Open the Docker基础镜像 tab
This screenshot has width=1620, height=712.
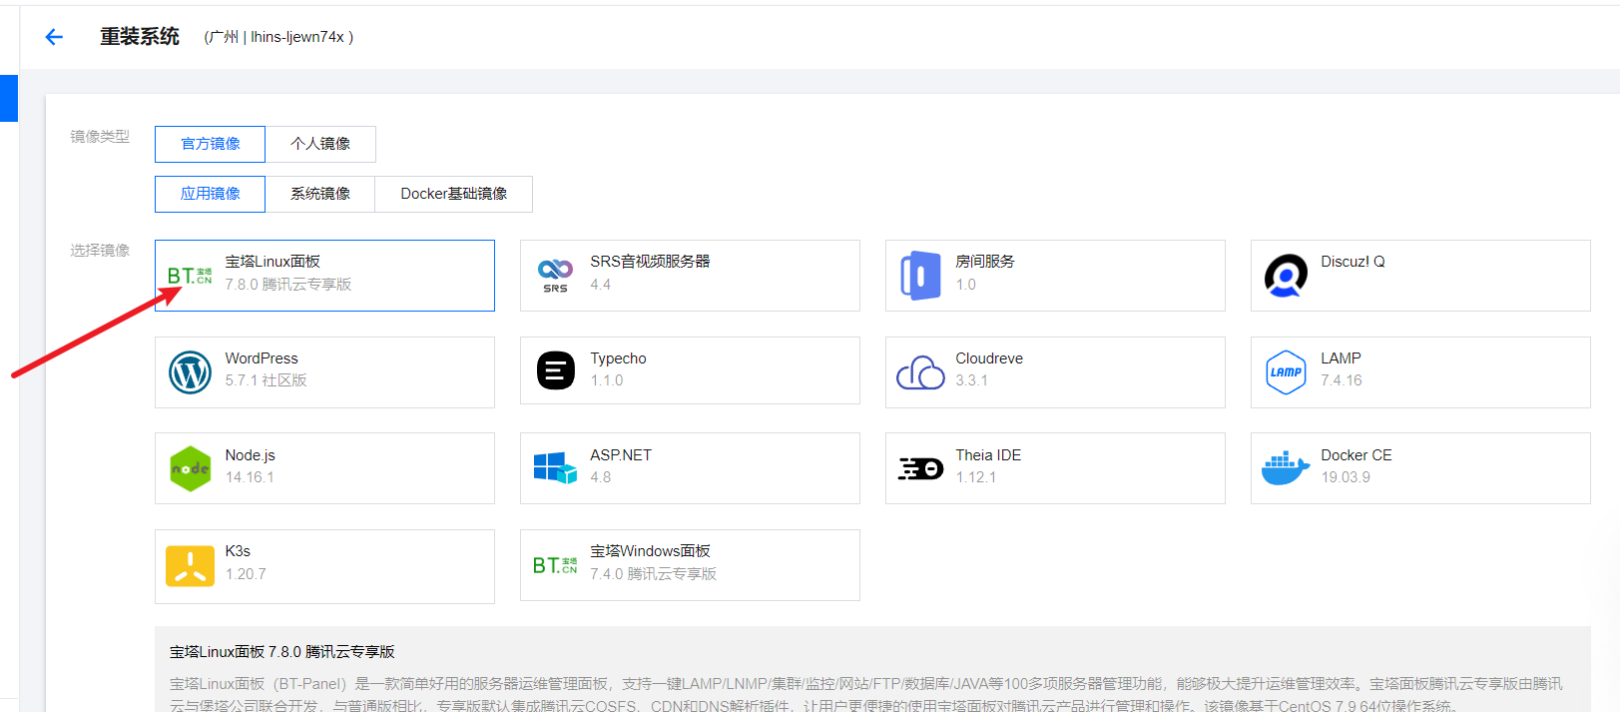click(454, 194)
